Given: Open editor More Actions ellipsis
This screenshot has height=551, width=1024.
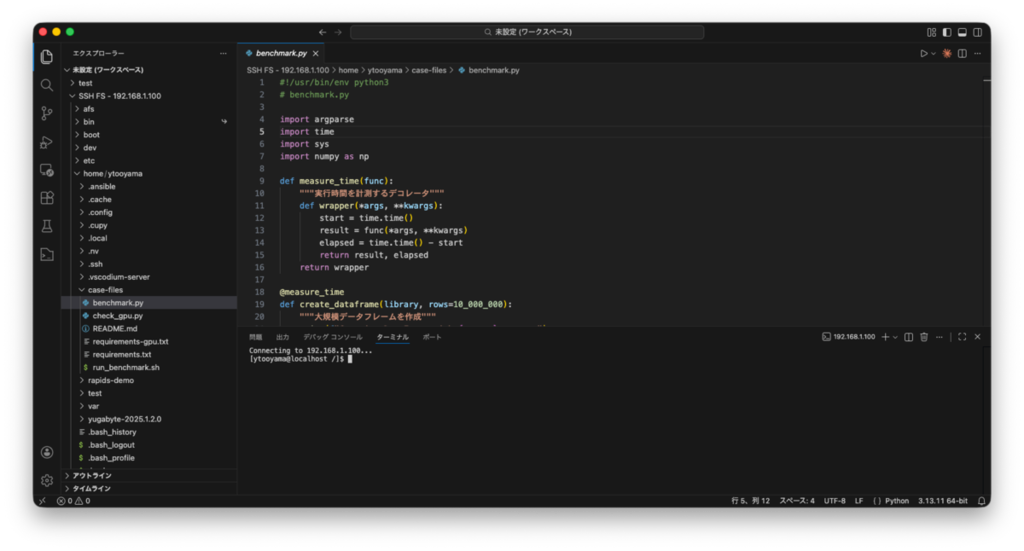Looking at the screenshot, I should (x=978, y=54).
